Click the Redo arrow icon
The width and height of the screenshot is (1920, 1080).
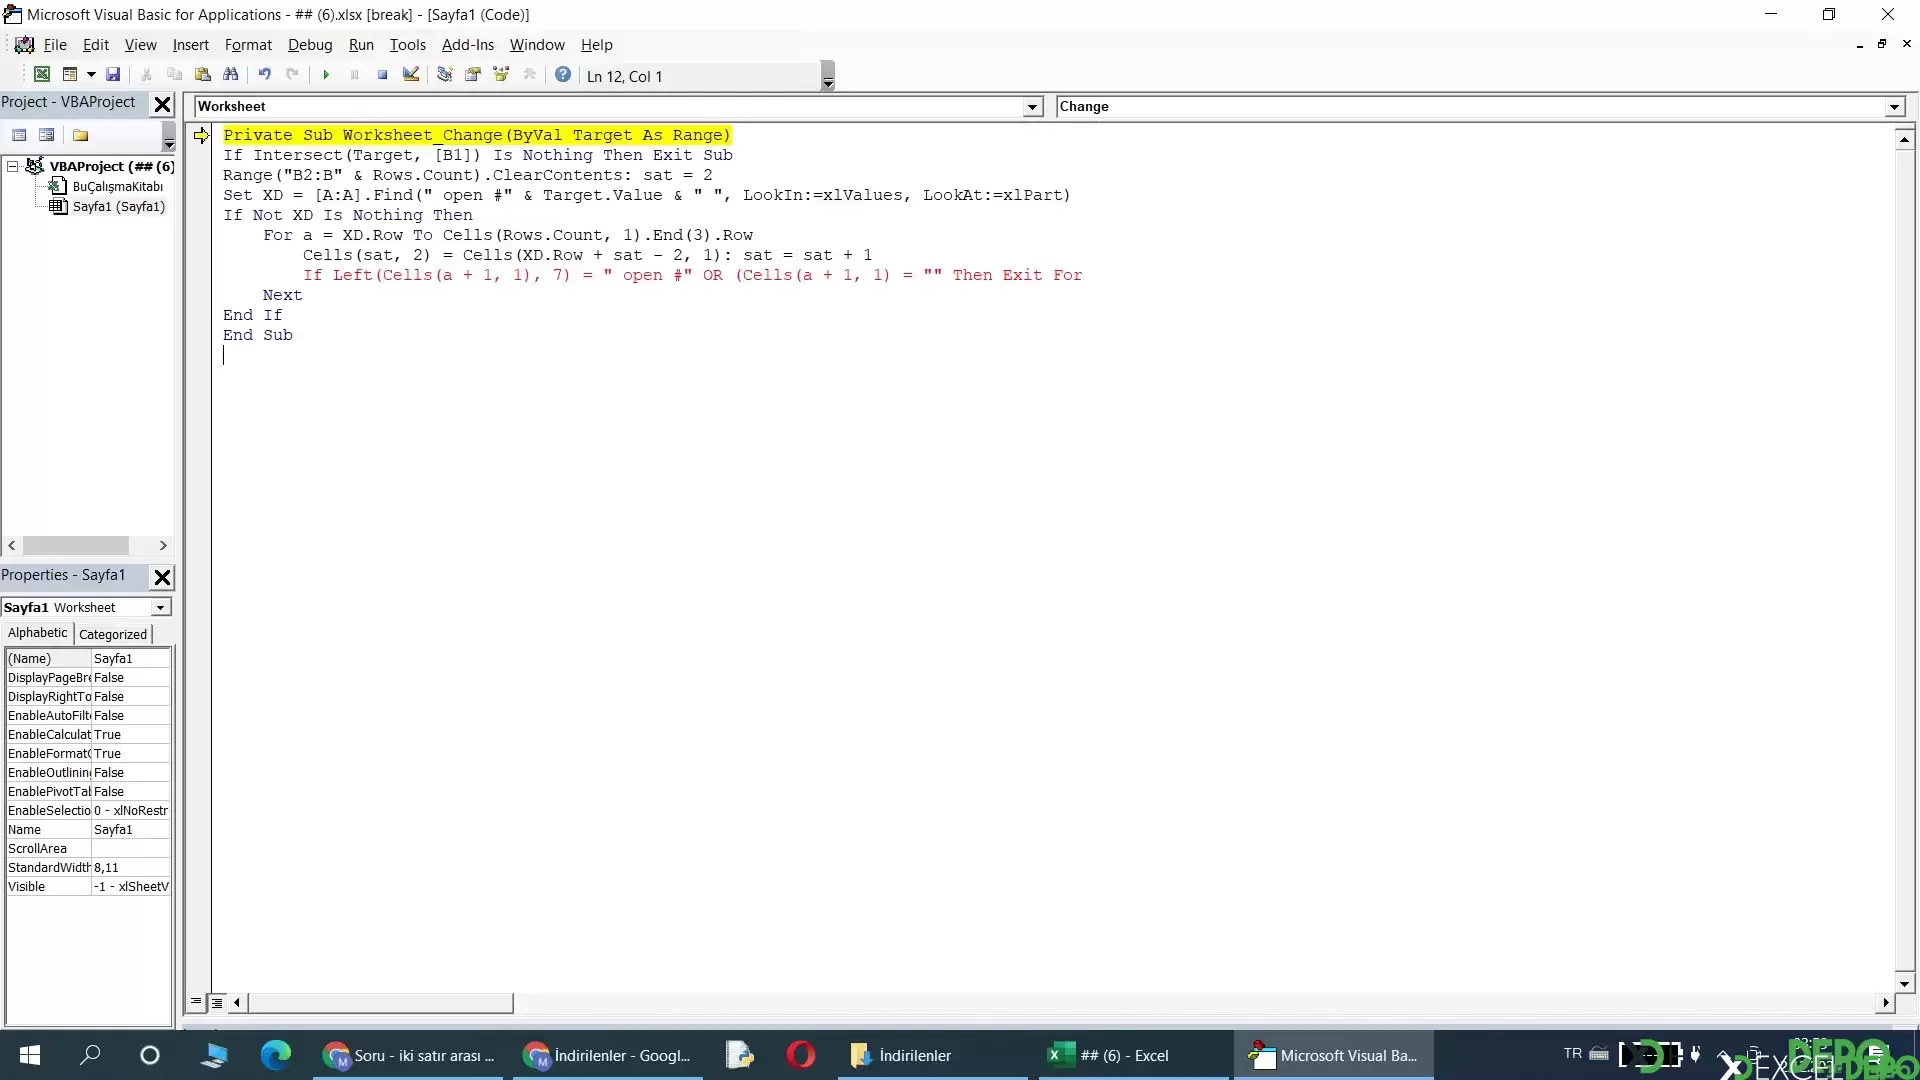tap(292, 75)
